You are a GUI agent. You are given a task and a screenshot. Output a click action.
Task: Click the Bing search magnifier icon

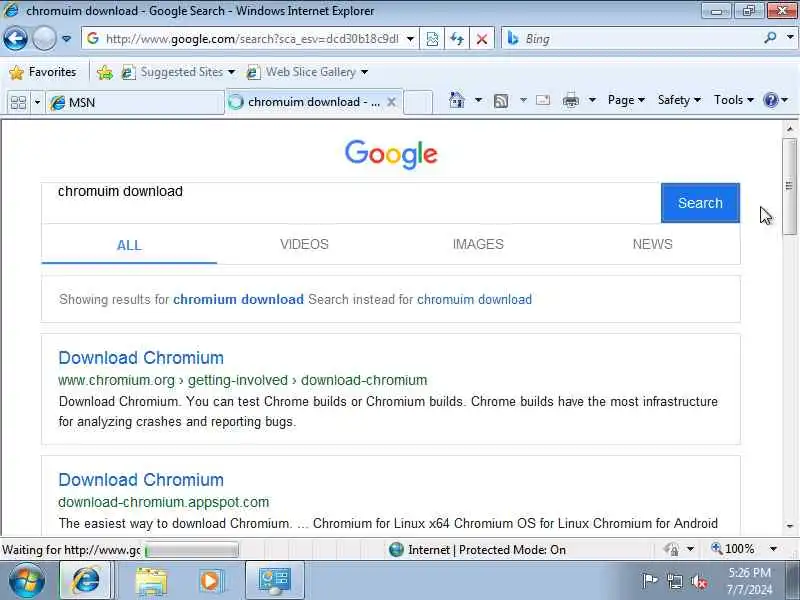tap(770, 37)
